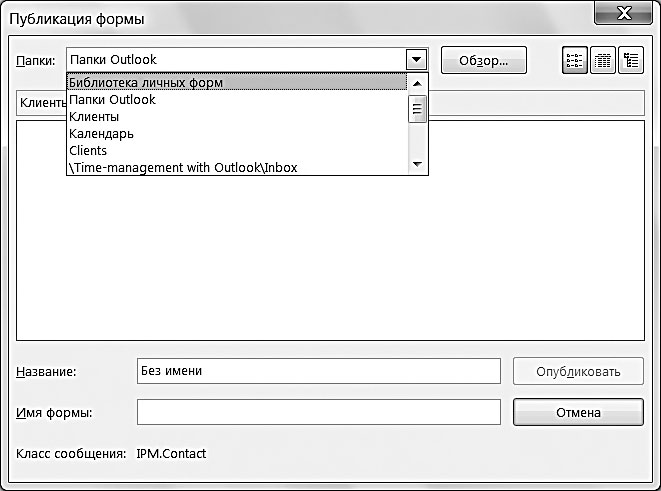Screen dimensions: 661x491
Task: Switch to large icons view
Action: click(x=575, y=60)
